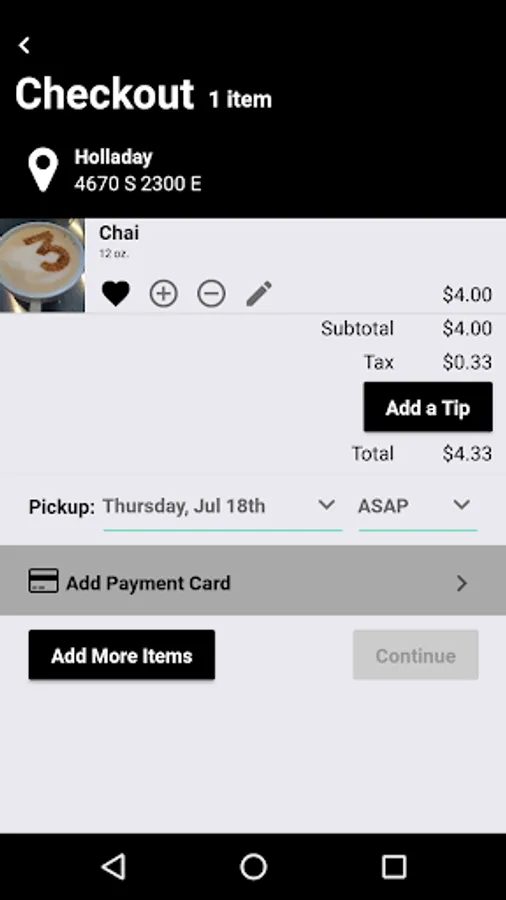Click the arrow on Add Payment Card

tap(462, 584)
